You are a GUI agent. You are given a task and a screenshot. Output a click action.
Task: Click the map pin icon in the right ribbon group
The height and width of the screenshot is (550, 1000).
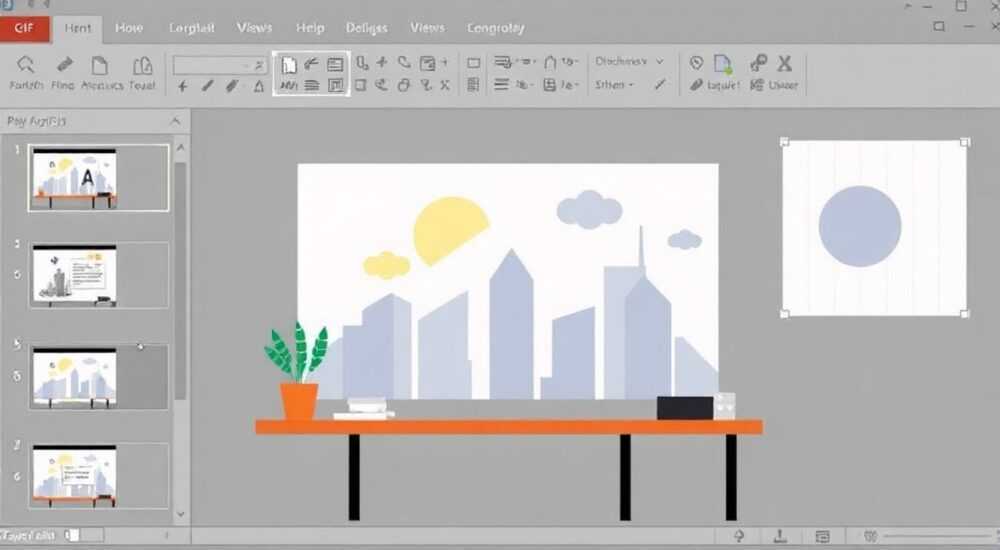click(696, 63)
